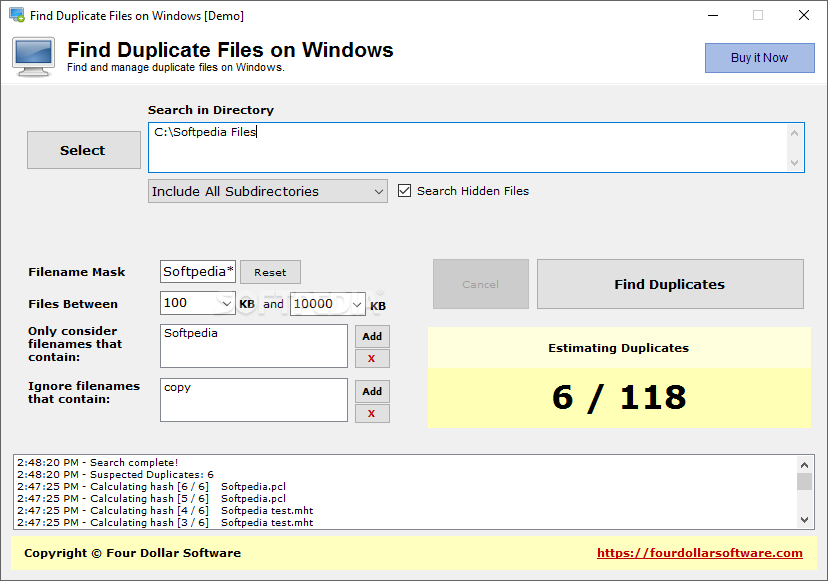Click the '6 / 118' duplicates count
Image resolution: width=828 pixels, height=581 pixels.
pos(619,397)
